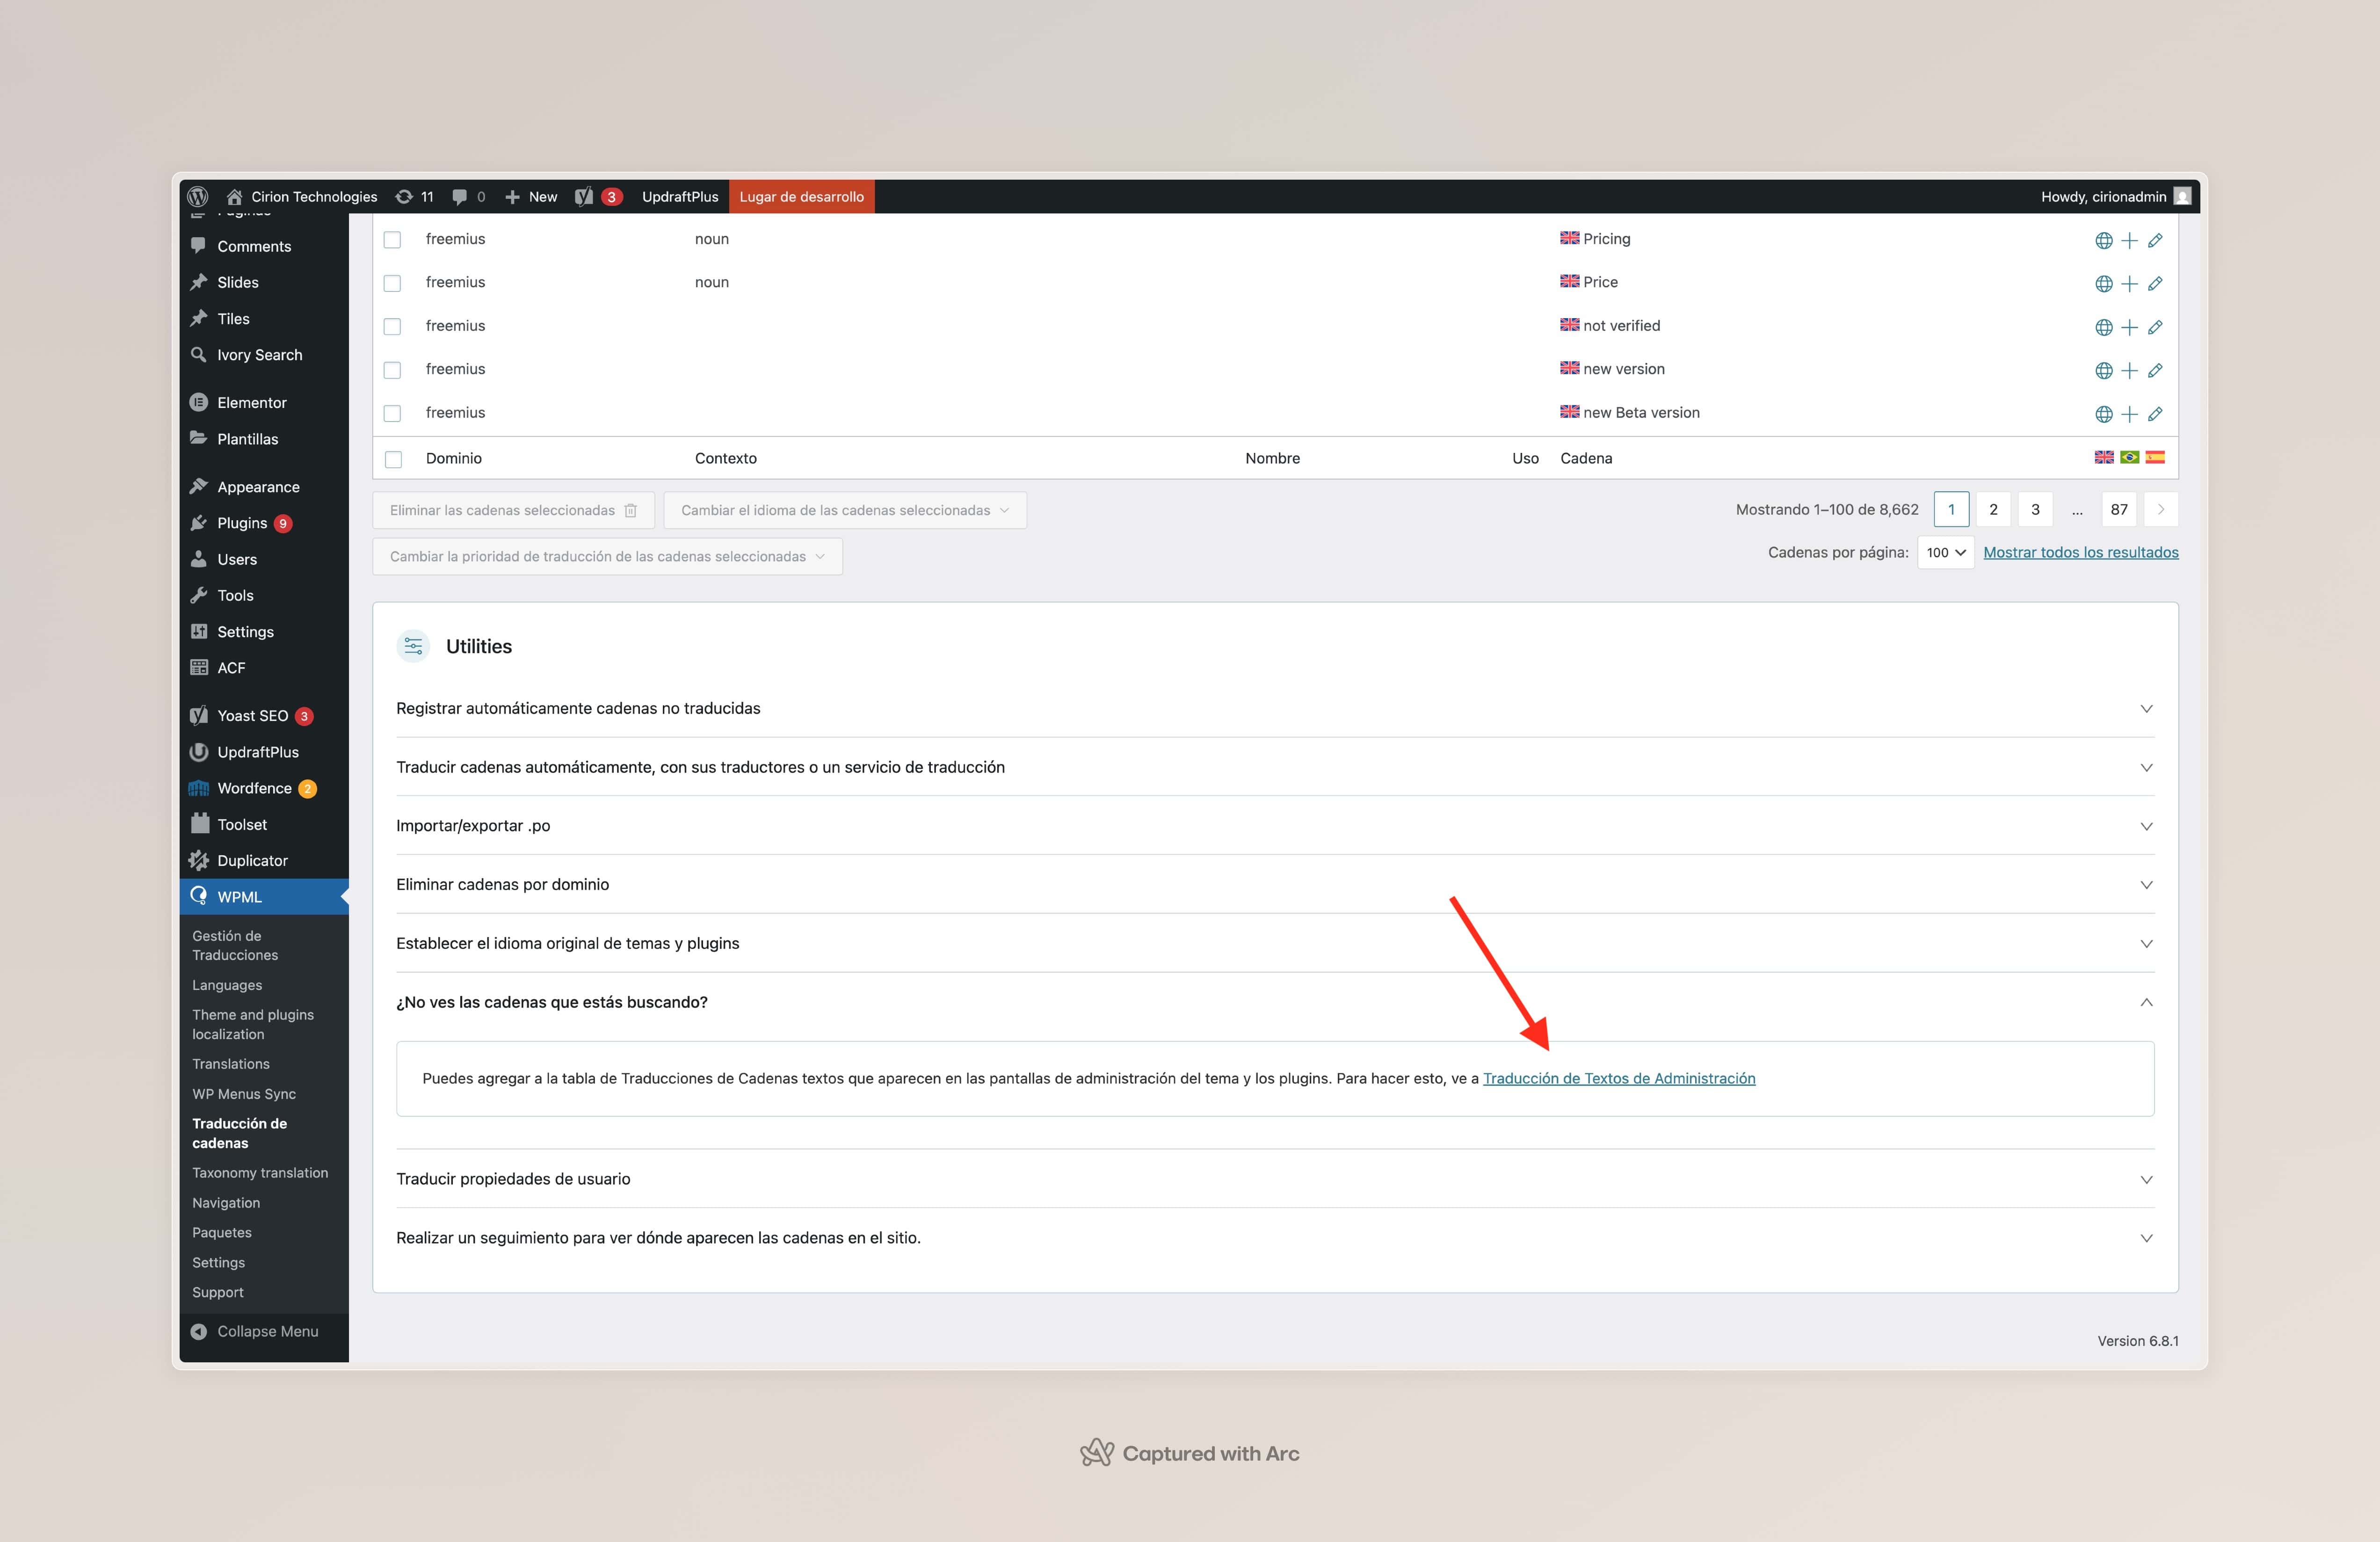Click the plus icon in the Price row
The width and height of the screenshot is (2380, 1542).
[2130, 284]
